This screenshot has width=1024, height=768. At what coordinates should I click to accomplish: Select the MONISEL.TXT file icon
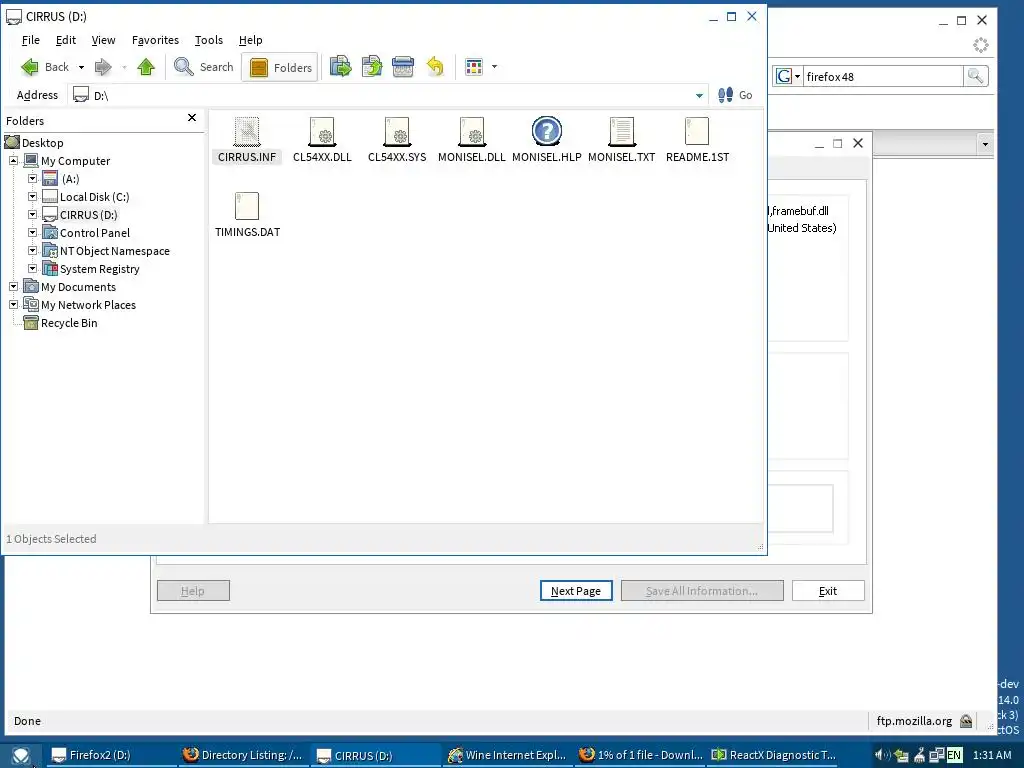[622, 132]
